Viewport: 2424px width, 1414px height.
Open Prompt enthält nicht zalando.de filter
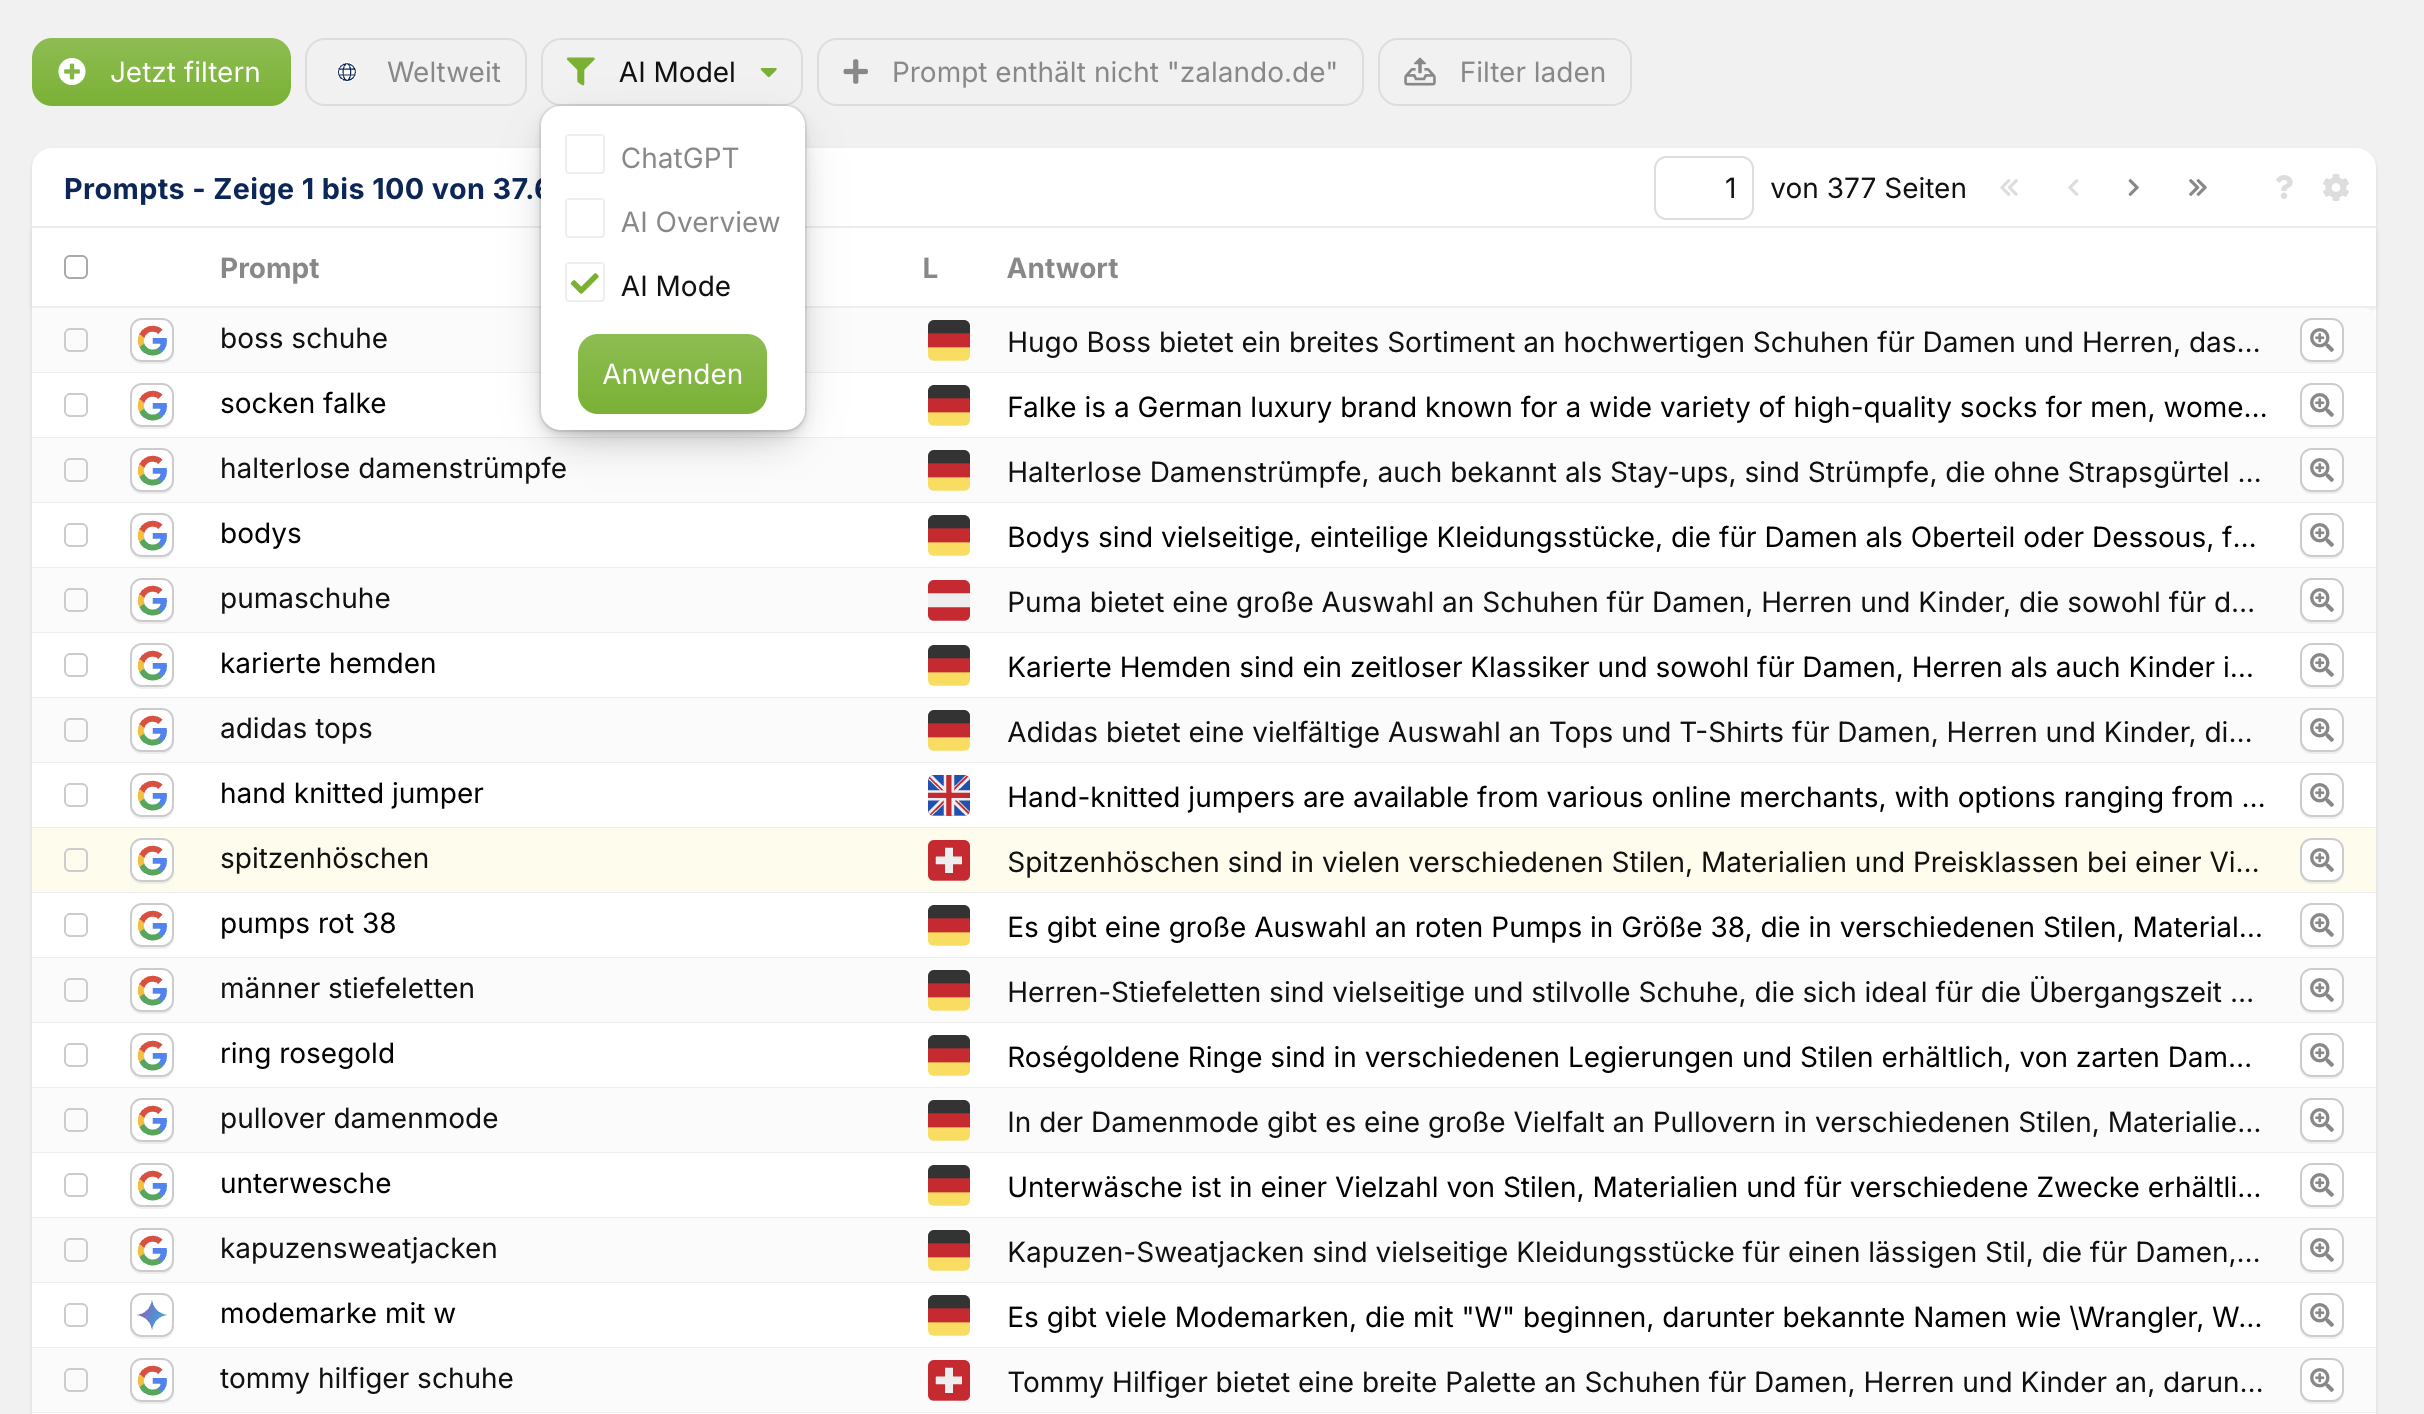(1090, 72)
